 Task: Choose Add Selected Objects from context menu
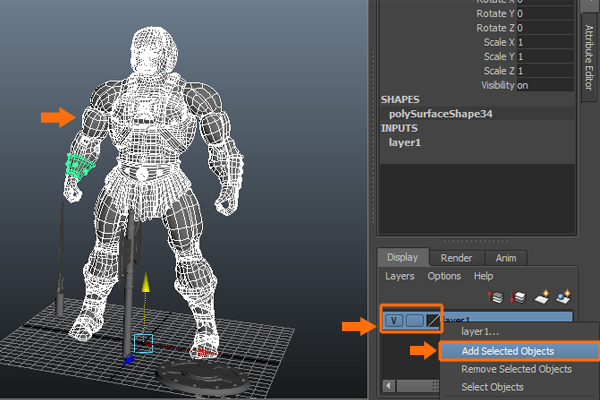(508, 351)
